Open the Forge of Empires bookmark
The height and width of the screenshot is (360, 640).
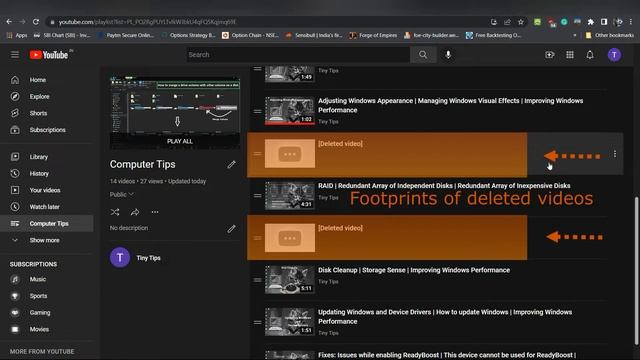point(373,36)
